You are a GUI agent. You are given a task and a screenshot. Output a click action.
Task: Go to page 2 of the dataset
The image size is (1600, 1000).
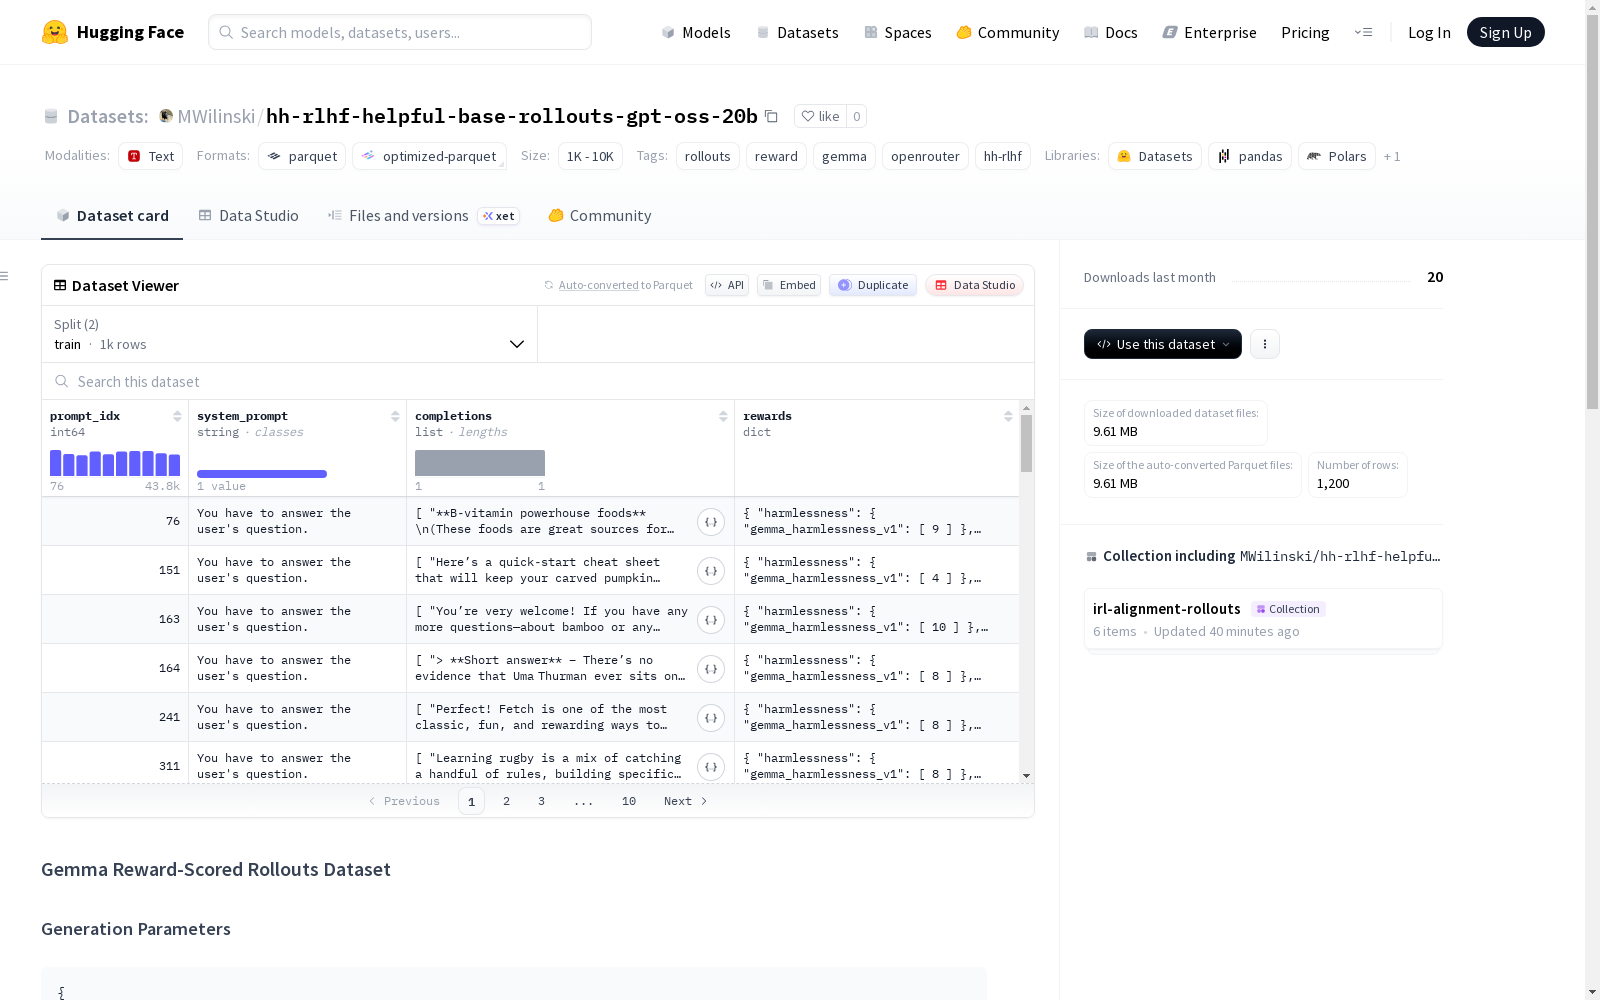coord(507,801)
